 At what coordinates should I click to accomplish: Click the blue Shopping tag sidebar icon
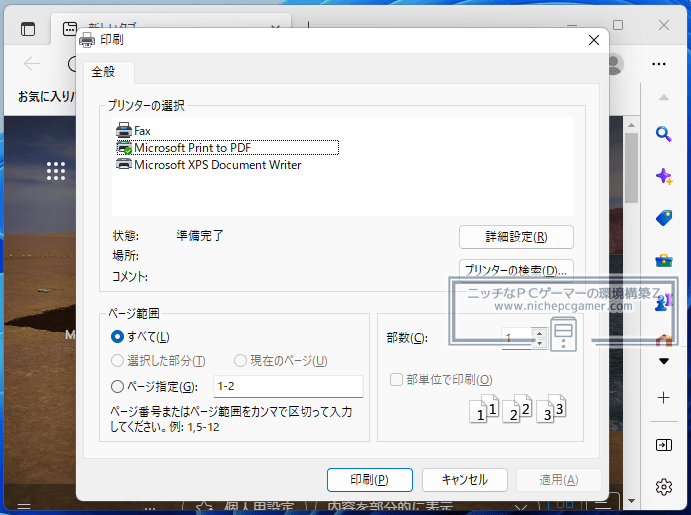tap(663, 218)
